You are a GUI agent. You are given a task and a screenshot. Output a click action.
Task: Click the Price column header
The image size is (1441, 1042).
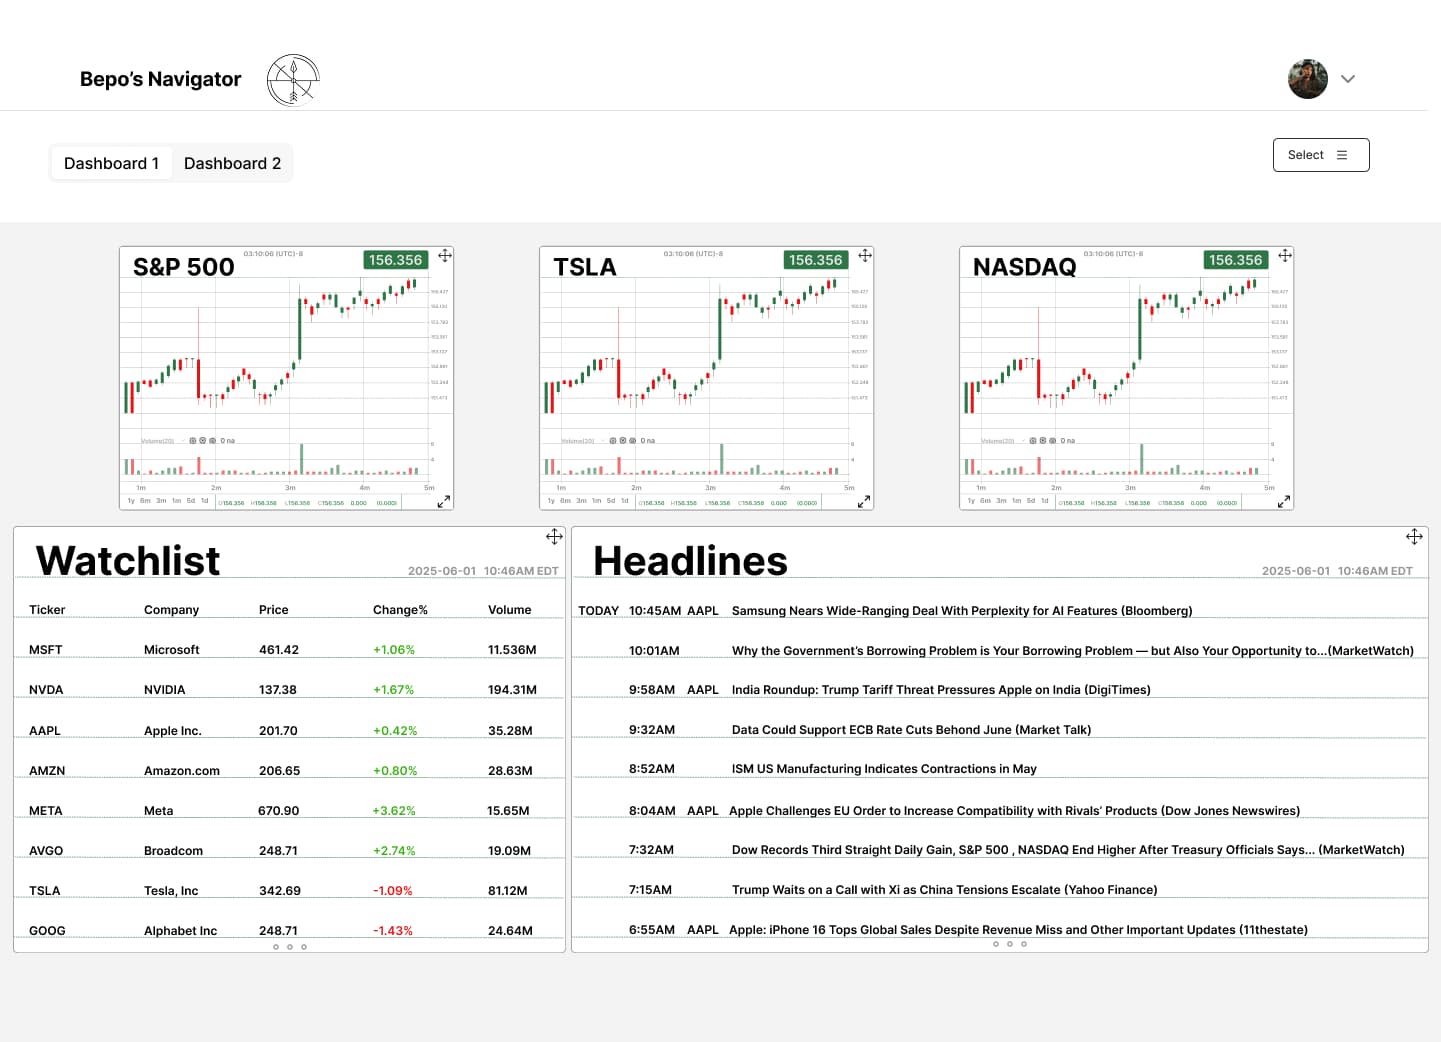[273, 610]
